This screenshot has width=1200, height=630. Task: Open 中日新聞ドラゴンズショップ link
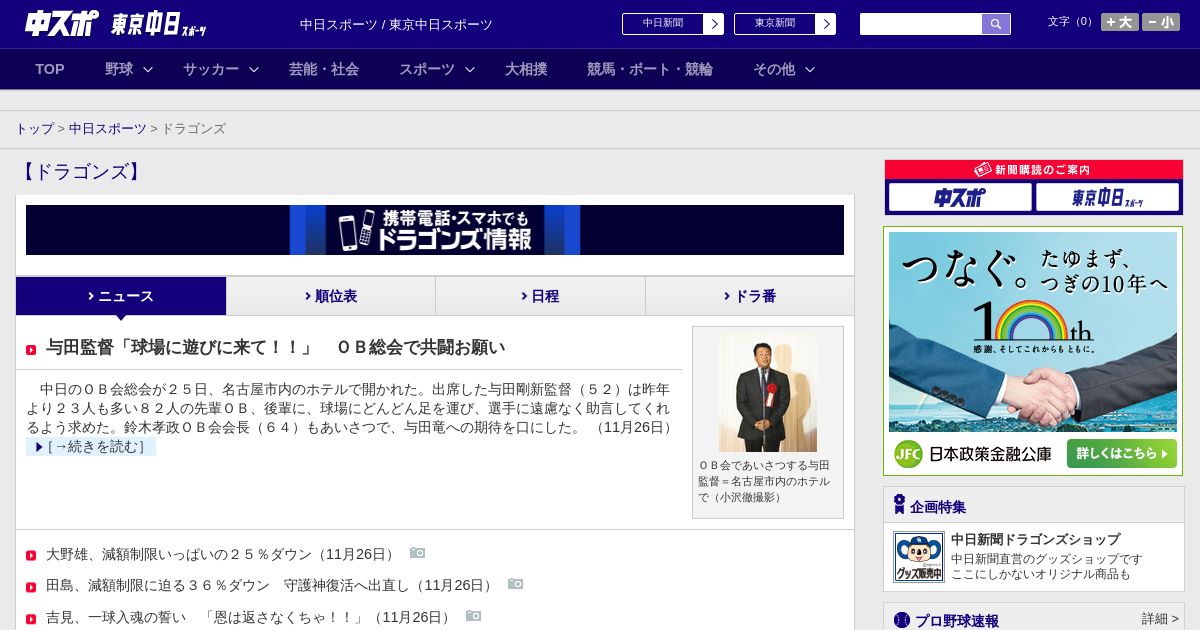coord(1035,539)
